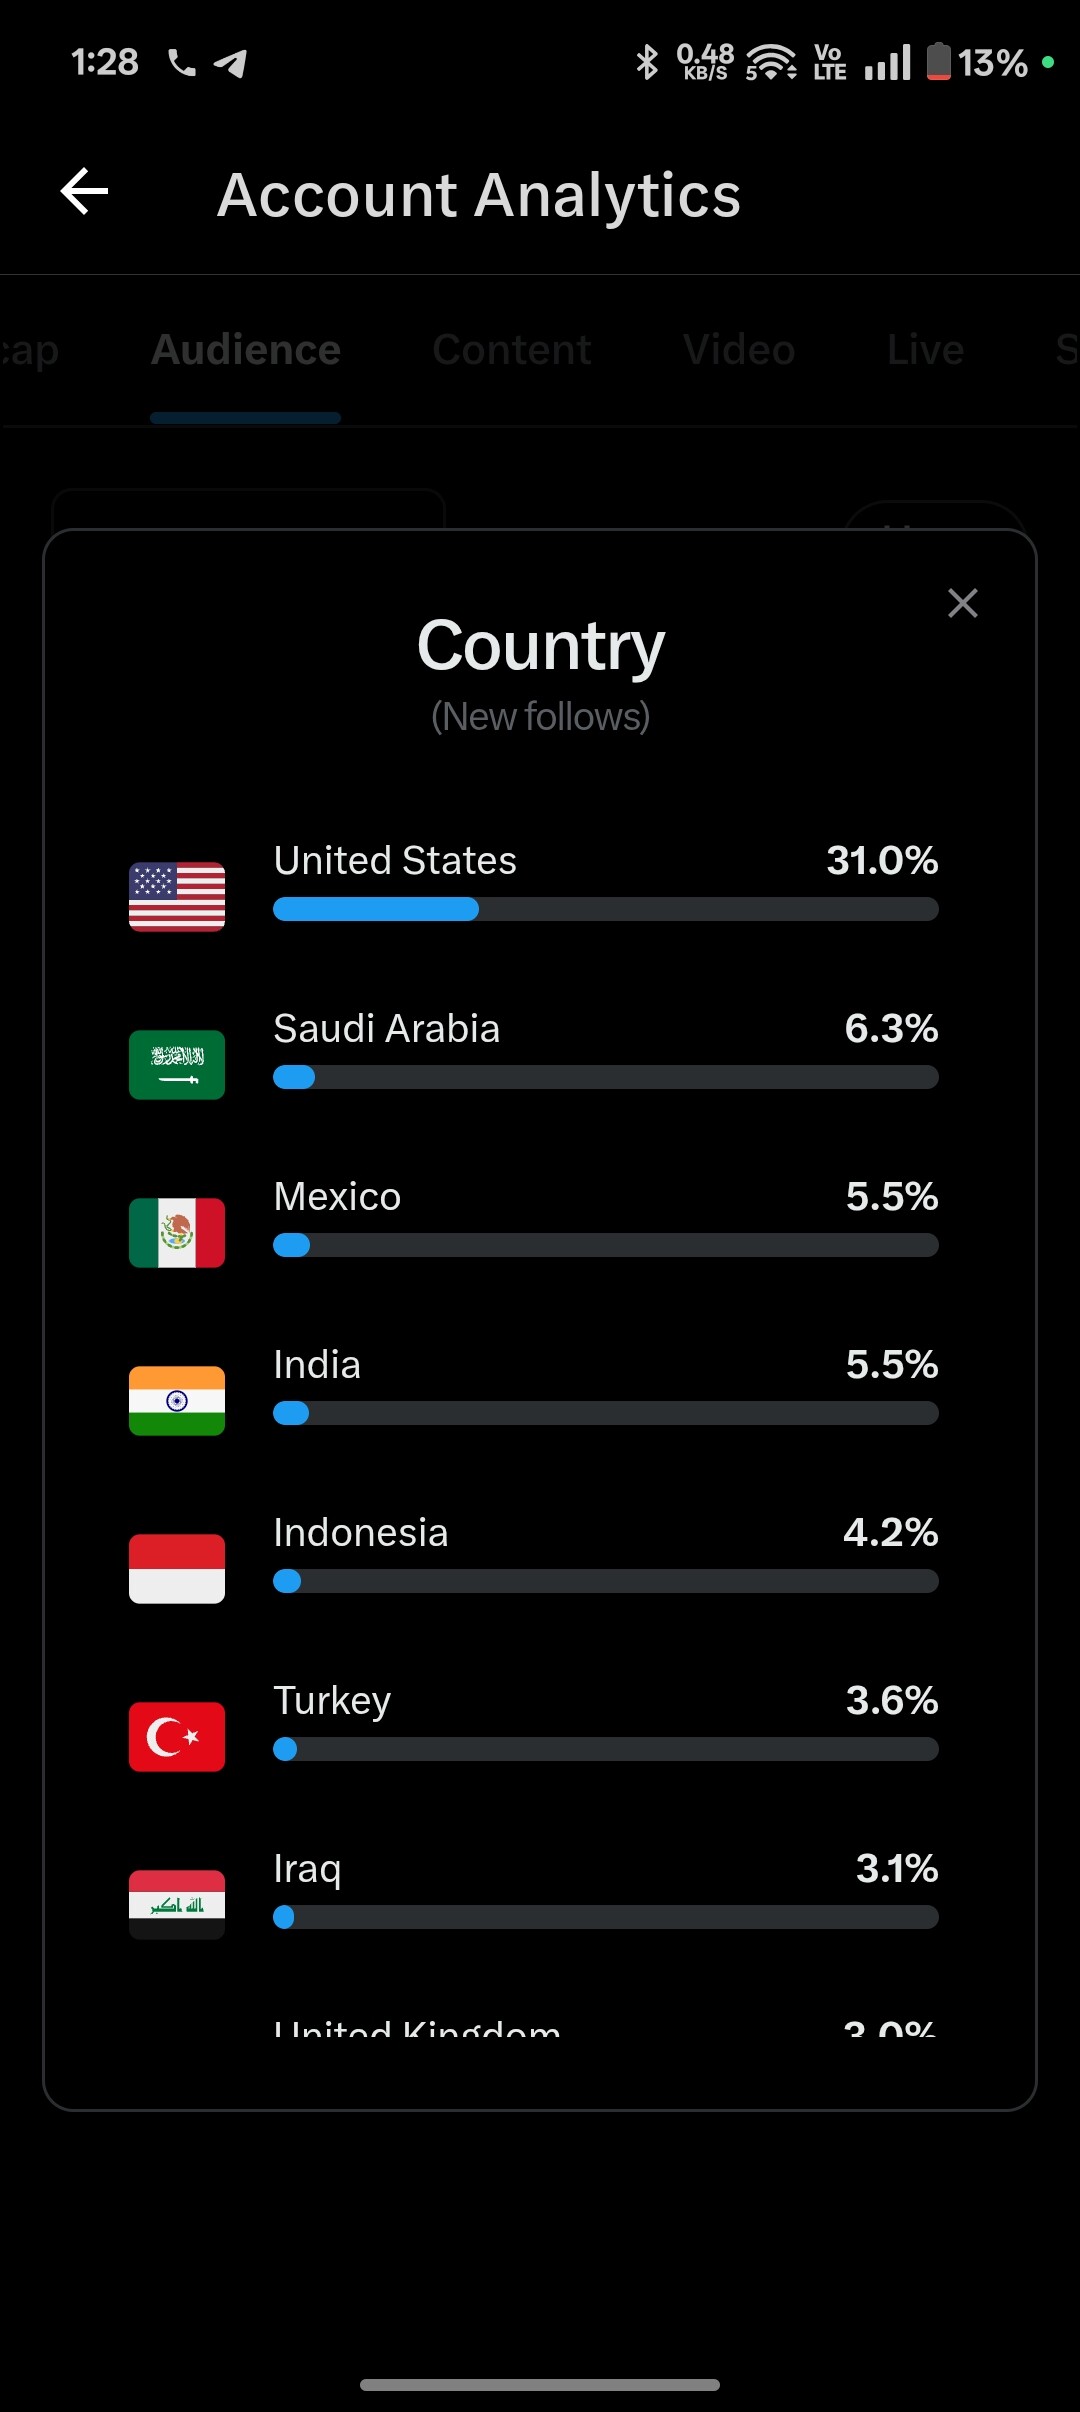
Task: Tap the Country heading text
Action: (540, 646)
